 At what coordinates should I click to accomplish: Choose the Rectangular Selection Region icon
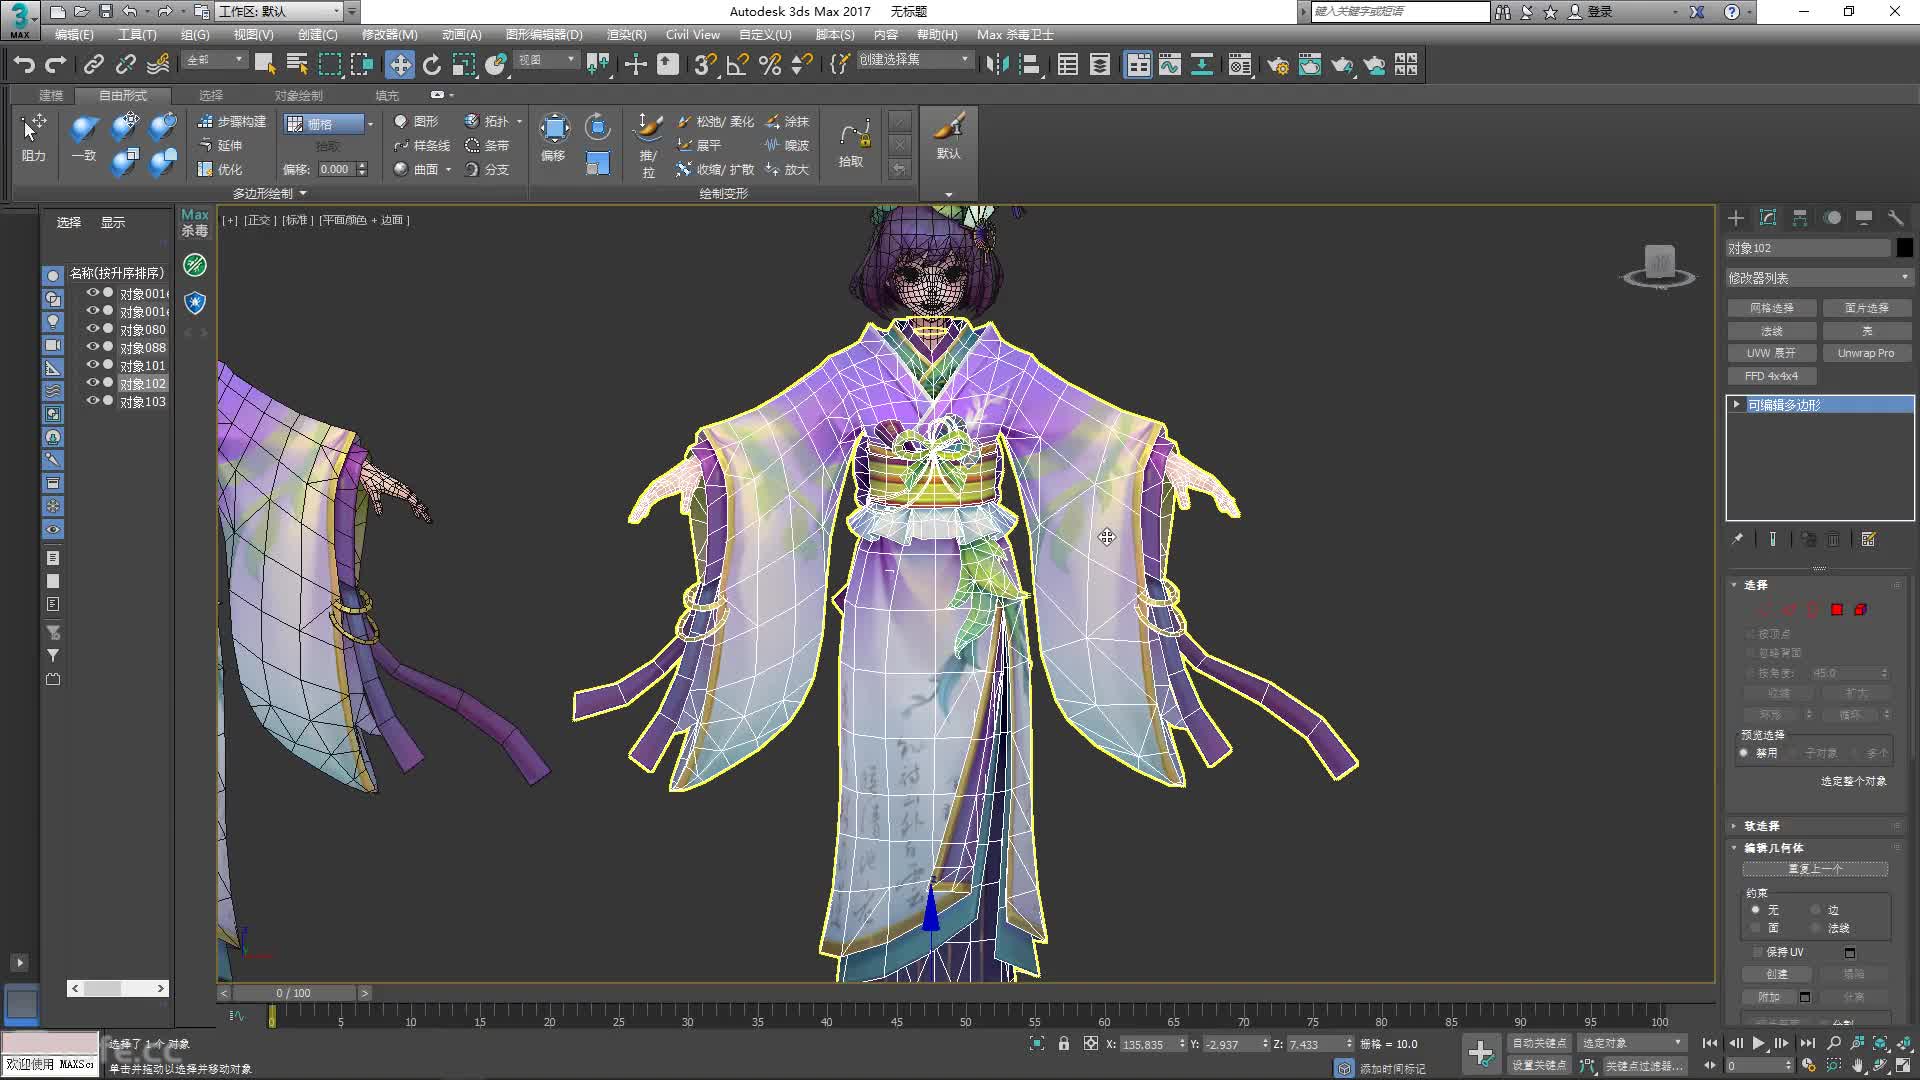pyautogui.click(x=329, y=65)
